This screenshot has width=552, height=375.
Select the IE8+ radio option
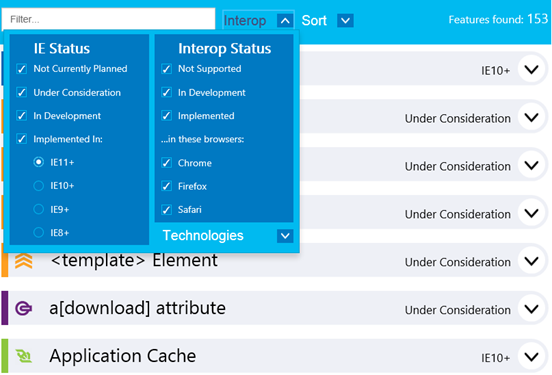tap(38, 233)
